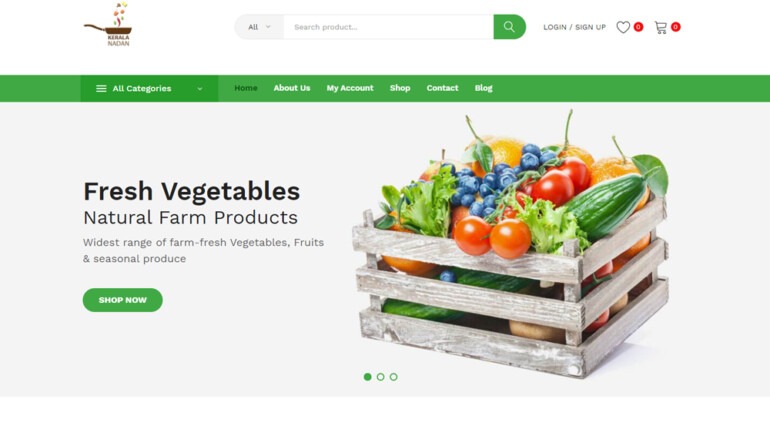
Task: Expand All Categories chevron arrow
Action: 200,89
